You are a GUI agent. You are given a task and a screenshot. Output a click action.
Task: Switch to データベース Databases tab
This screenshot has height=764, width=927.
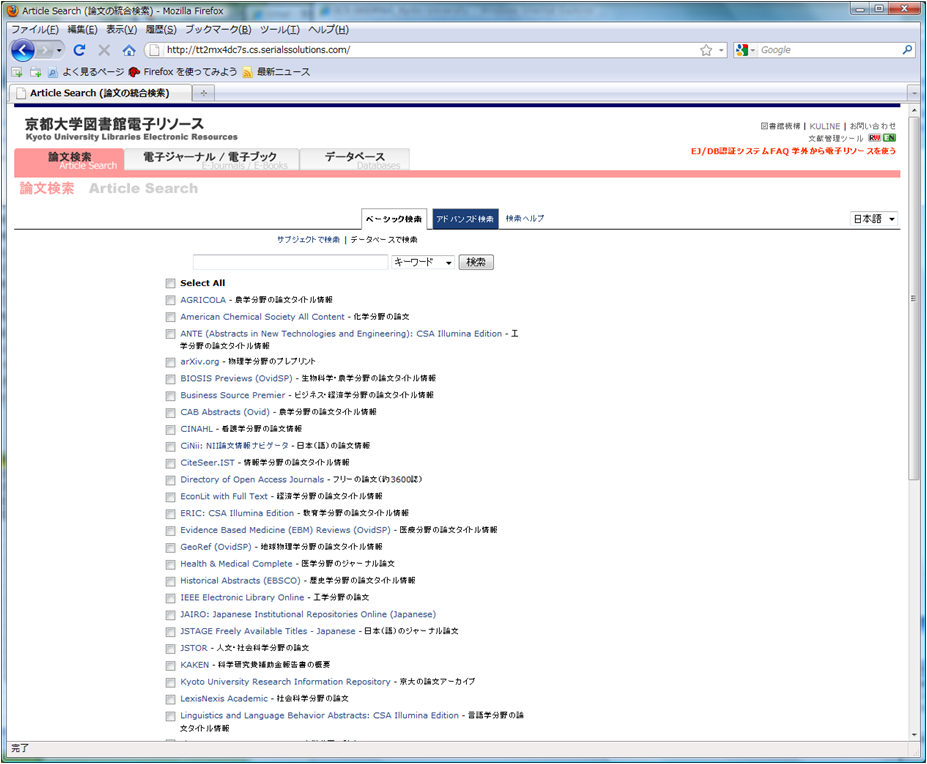pos(355,160)
